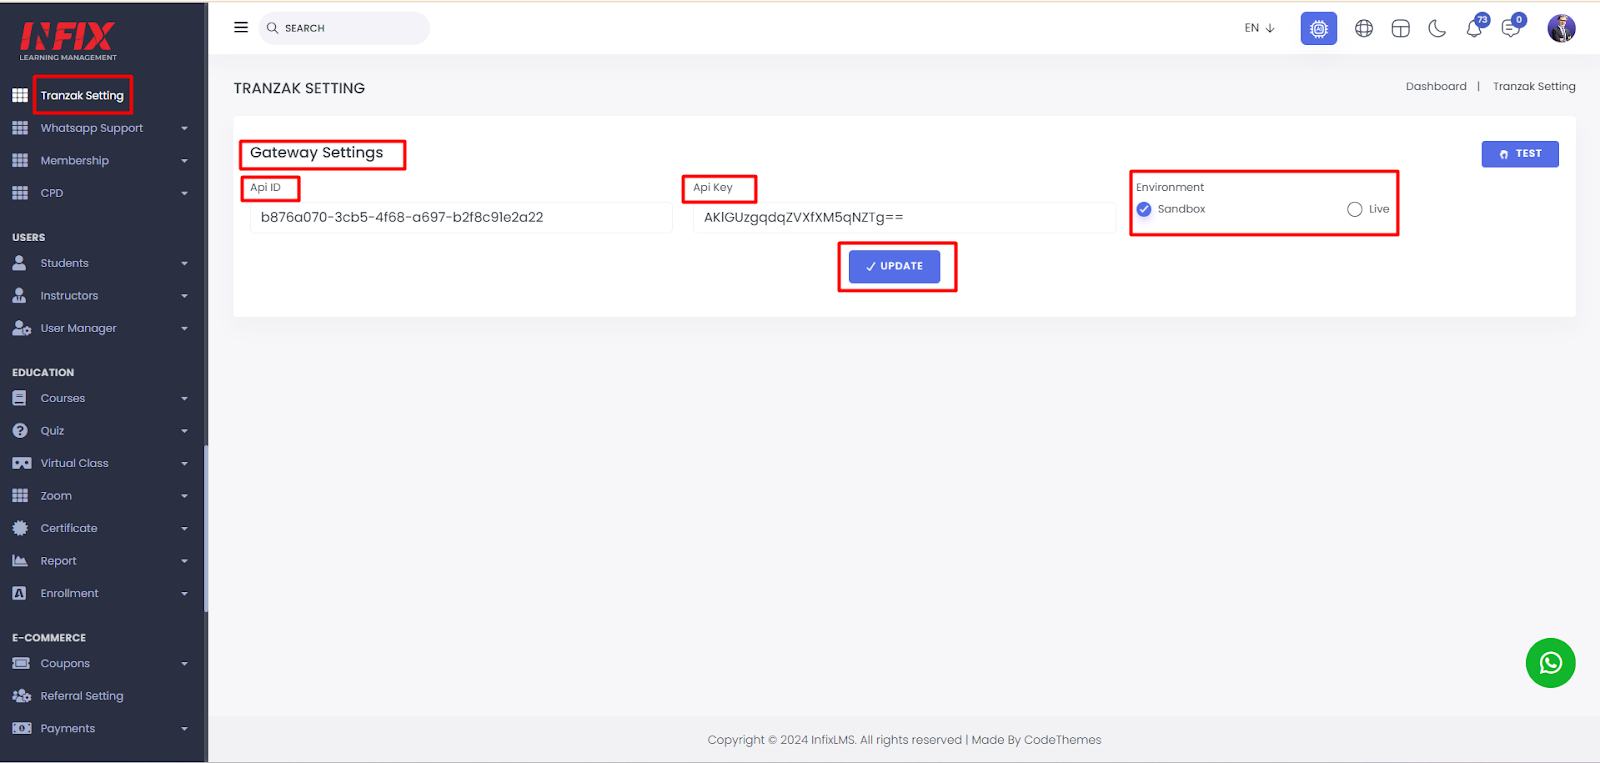Expand Enrollment menu arrow
This screenshot has height=763, width=1600.
pos(184,594)
